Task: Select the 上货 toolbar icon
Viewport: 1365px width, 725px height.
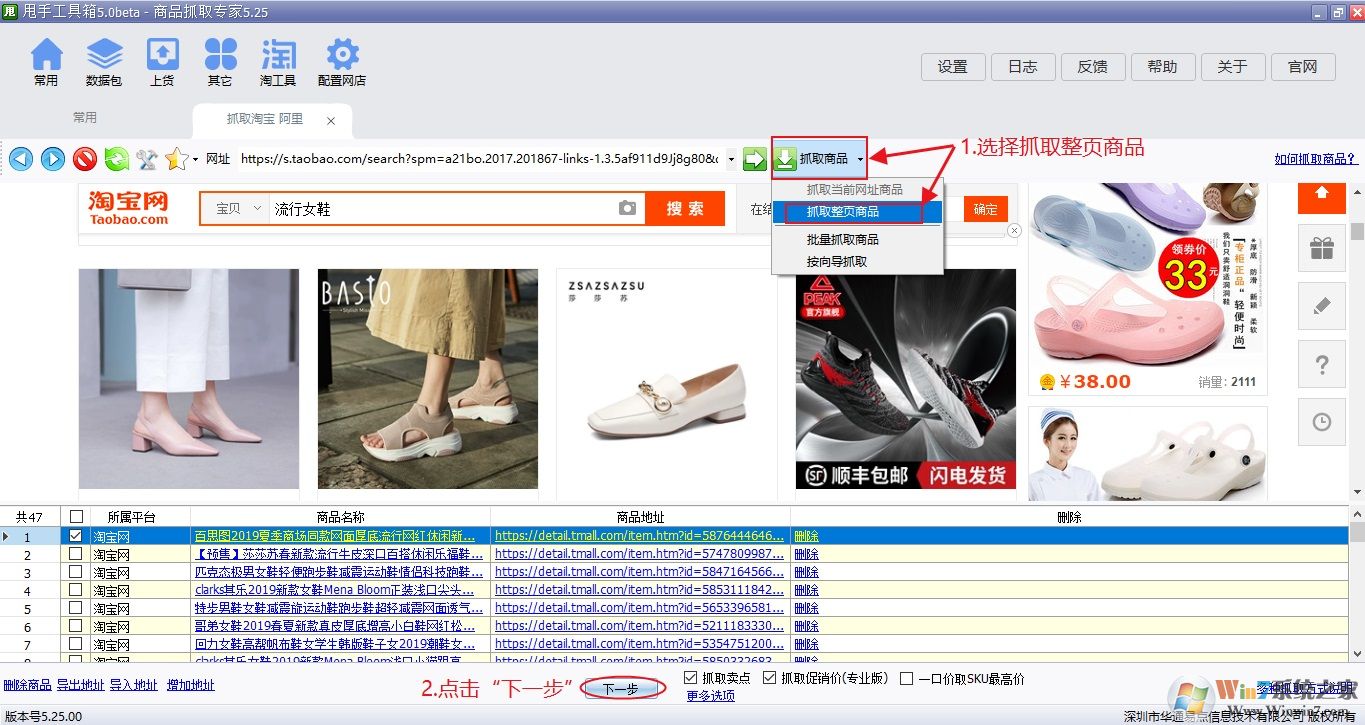Action: [162, 60]
